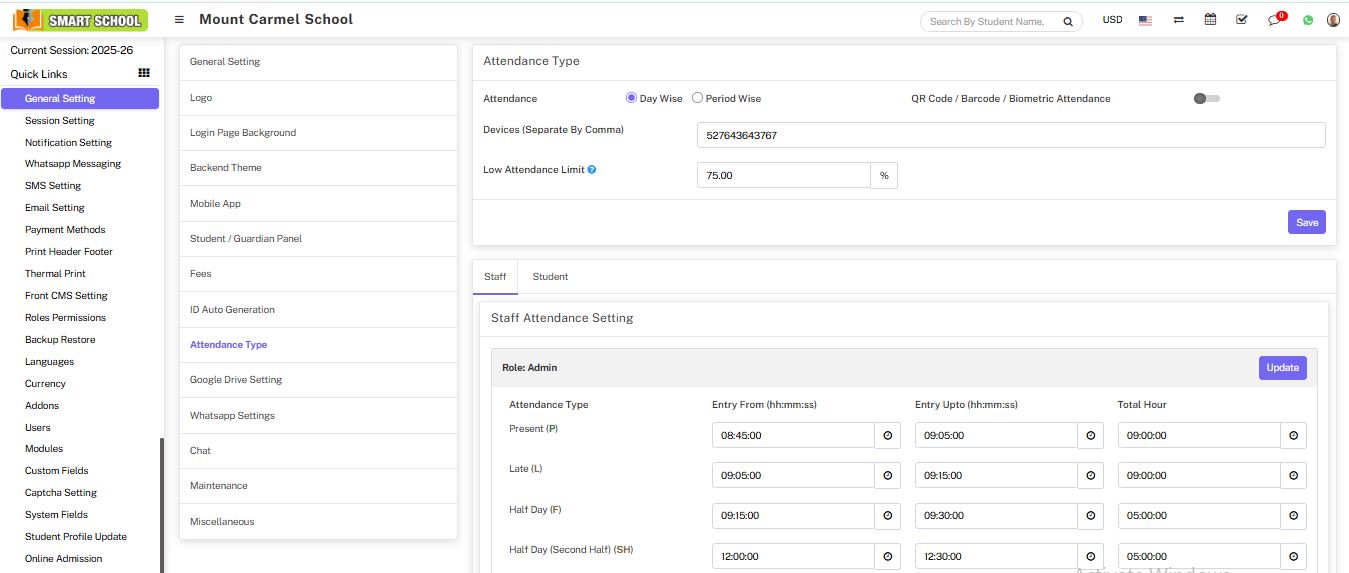Switch to the Student tab
Screen dimensions: 1349x573
[x=550, y=277]
